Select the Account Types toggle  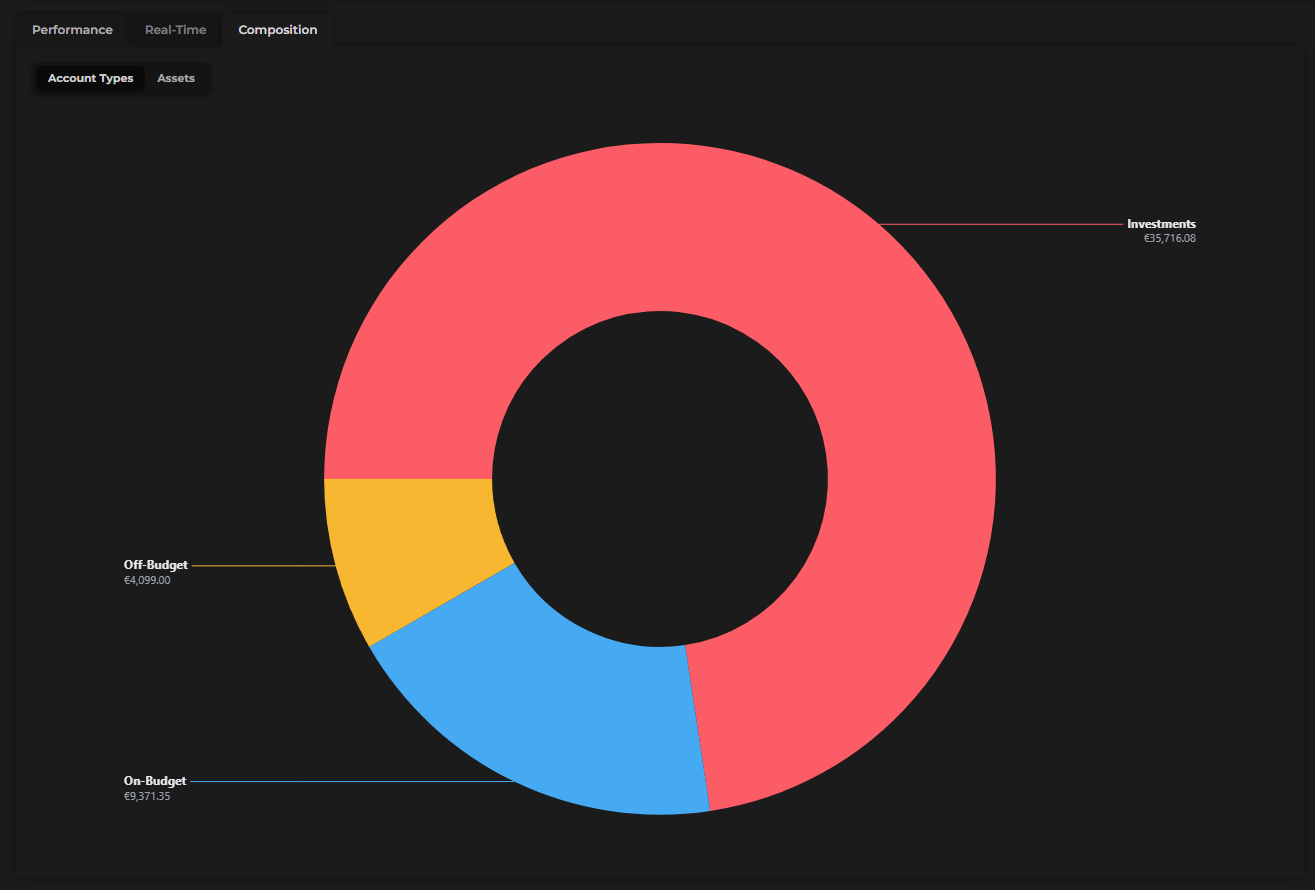point(89,77)
